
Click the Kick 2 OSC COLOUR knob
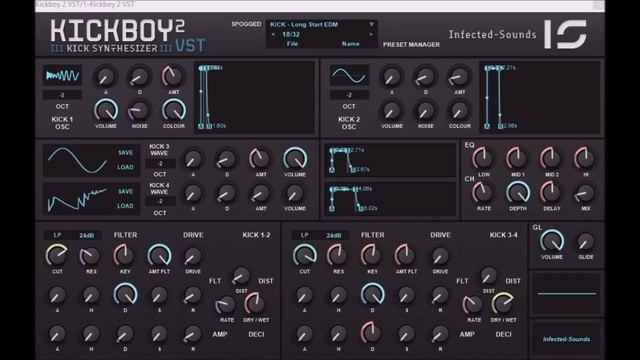[x=459, y=110]
